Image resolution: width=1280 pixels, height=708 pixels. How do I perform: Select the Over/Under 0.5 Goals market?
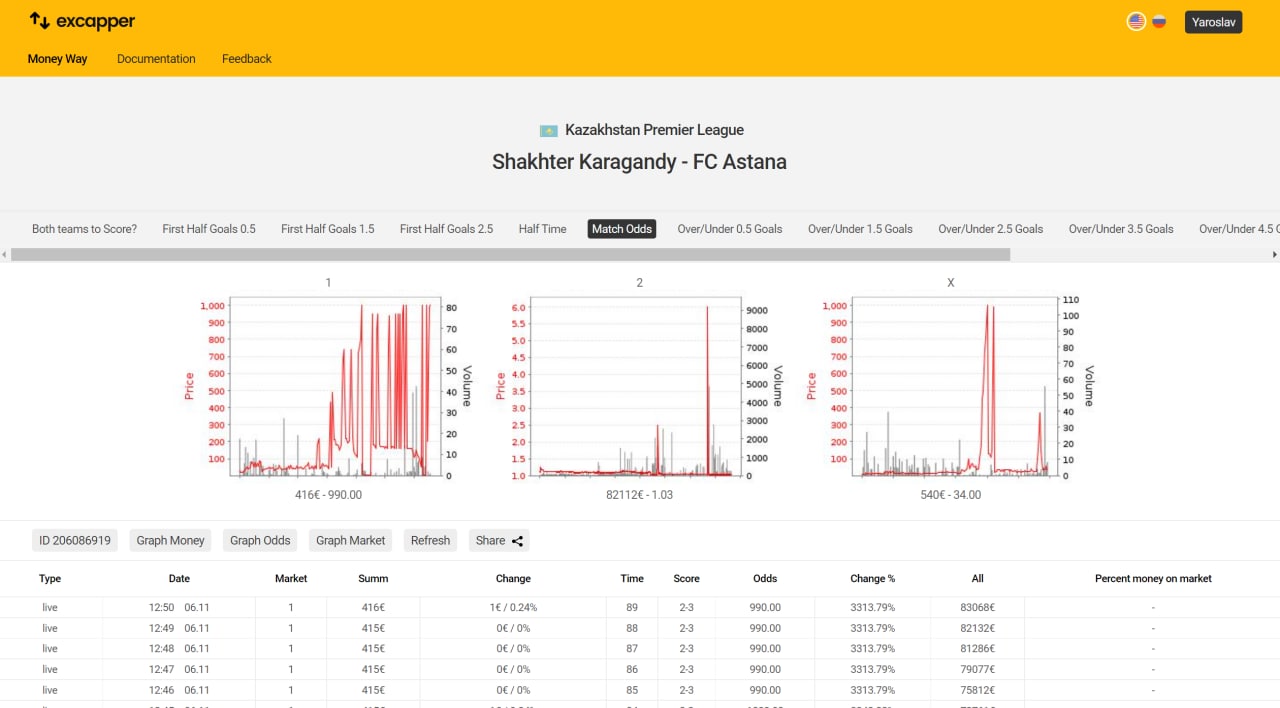tap(730, 229)
